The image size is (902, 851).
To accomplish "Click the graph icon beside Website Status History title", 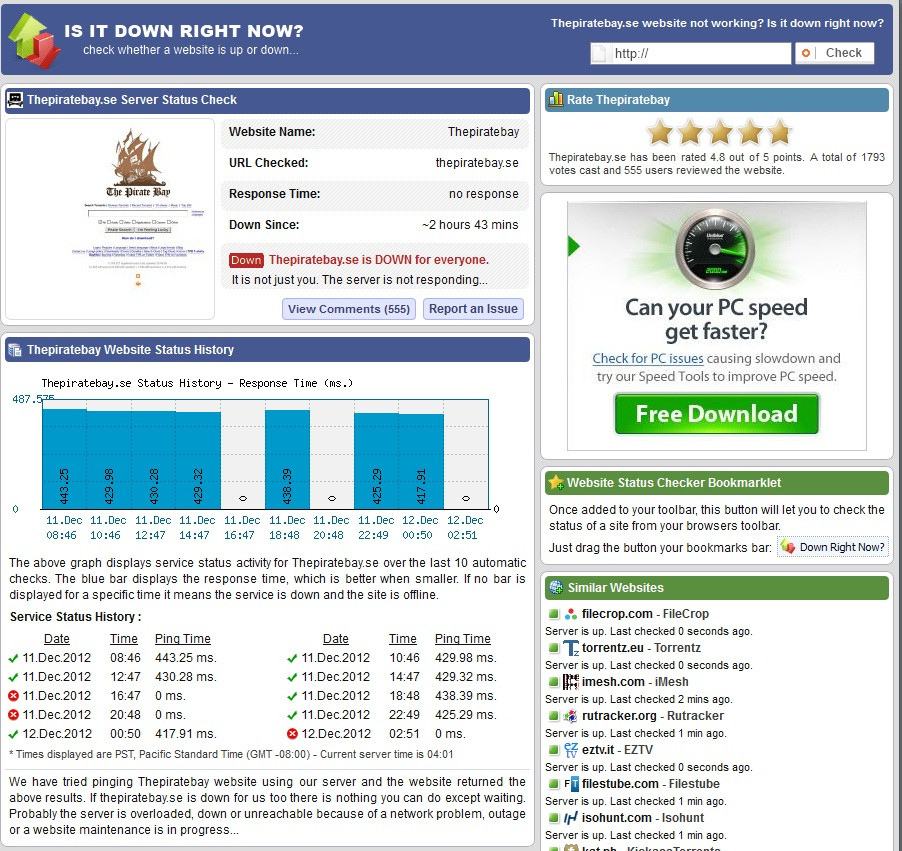I will 16,349.
